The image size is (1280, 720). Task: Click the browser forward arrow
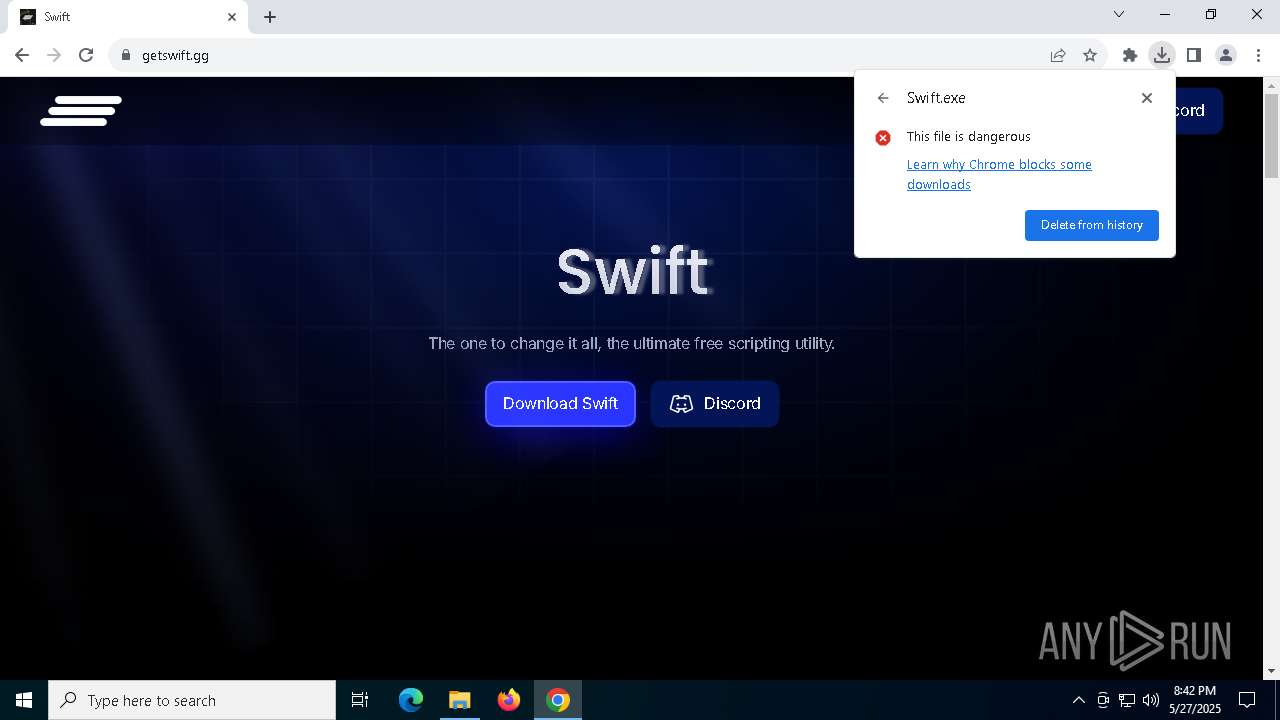54,55
